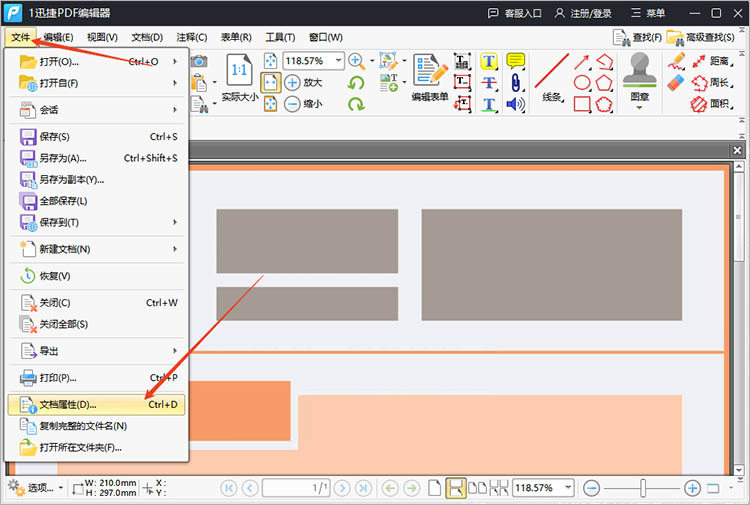Rotate view clockwise icon
The image size is (750, 505).
click(356, 104)
